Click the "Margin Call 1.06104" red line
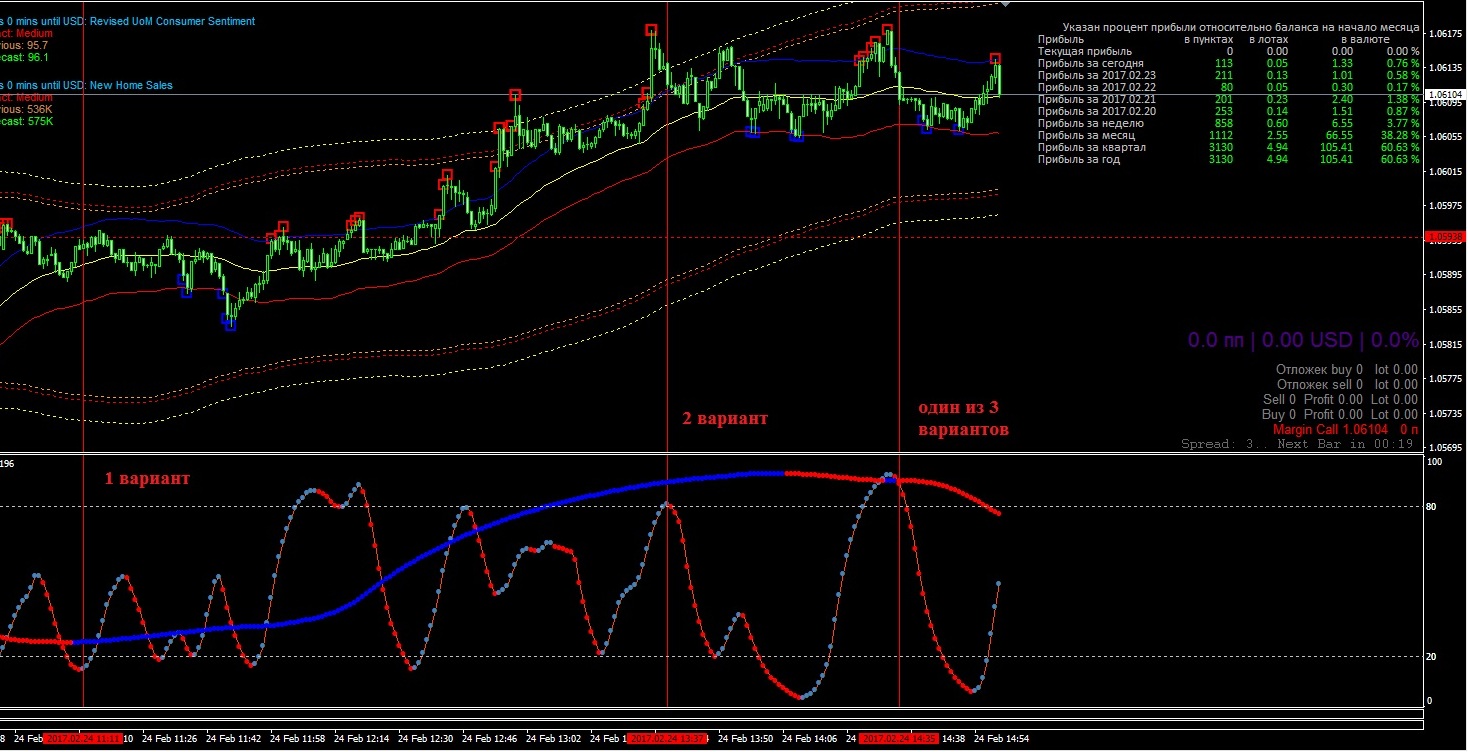This screenshot has width=1468, height=752. pyautogui.click(x=1345, y=429)
